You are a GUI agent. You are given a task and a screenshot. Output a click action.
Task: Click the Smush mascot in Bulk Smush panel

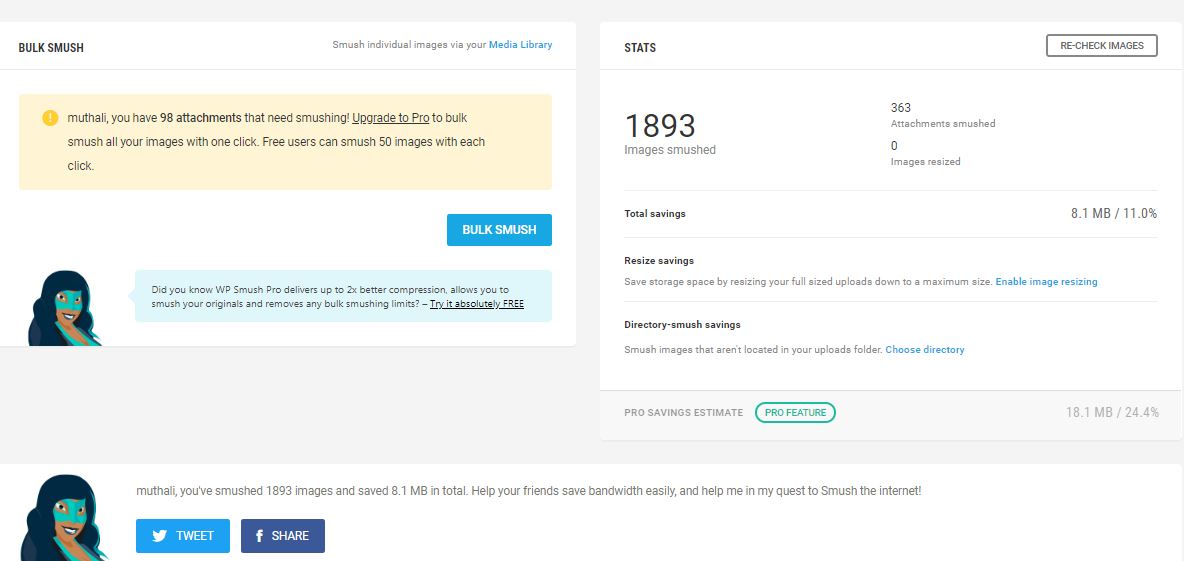point(63,308)
